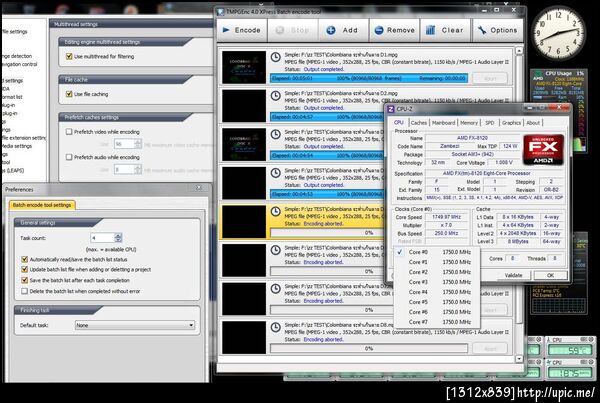The image size is (600, 403).
Task: Click the D1.mpg completed progress bar
Action: (368, 78)
